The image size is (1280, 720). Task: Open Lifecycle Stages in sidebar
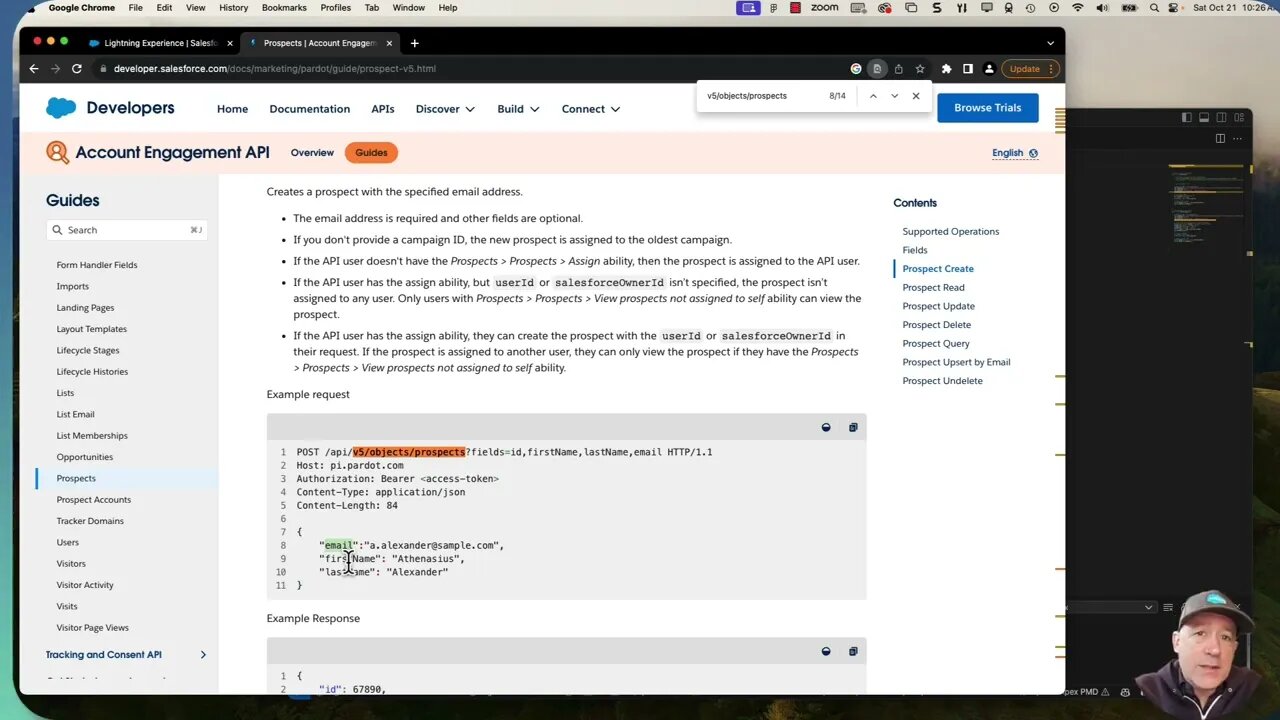(x=88, y=350)
